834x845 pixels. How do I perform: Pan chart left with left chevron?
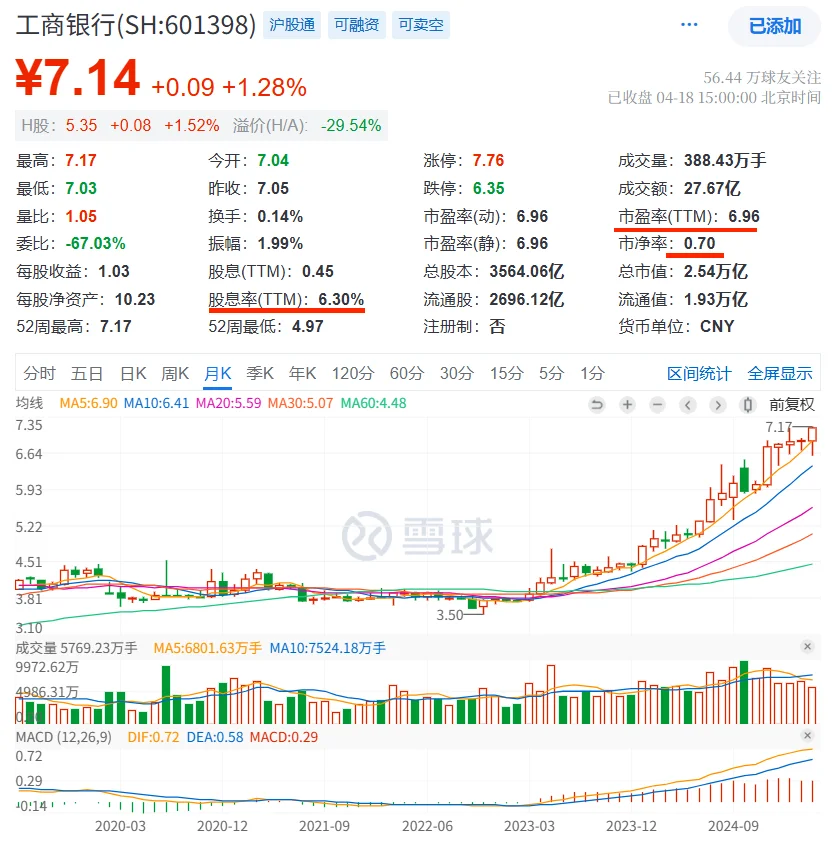(x=687, y=404)
